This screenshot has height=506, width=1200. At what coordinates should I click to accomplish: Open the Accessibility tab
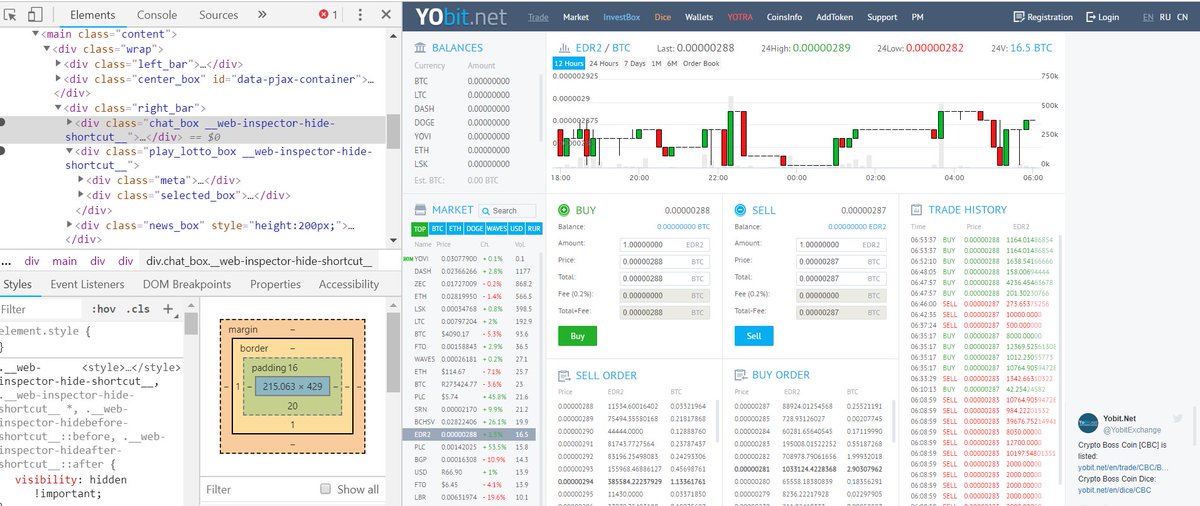pos(349,285)
